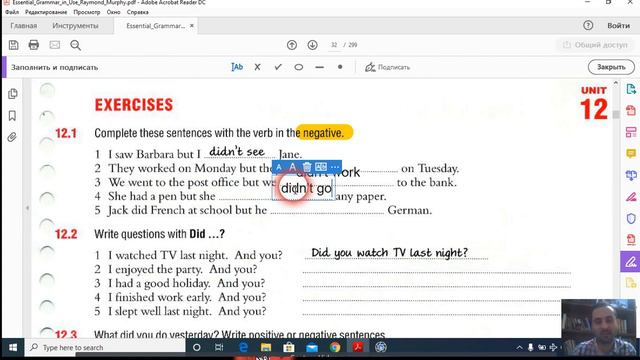Open File Explorer from the taskbar
Image resolution: width=640 pixels, height=360 pixels.
[266, 347]
